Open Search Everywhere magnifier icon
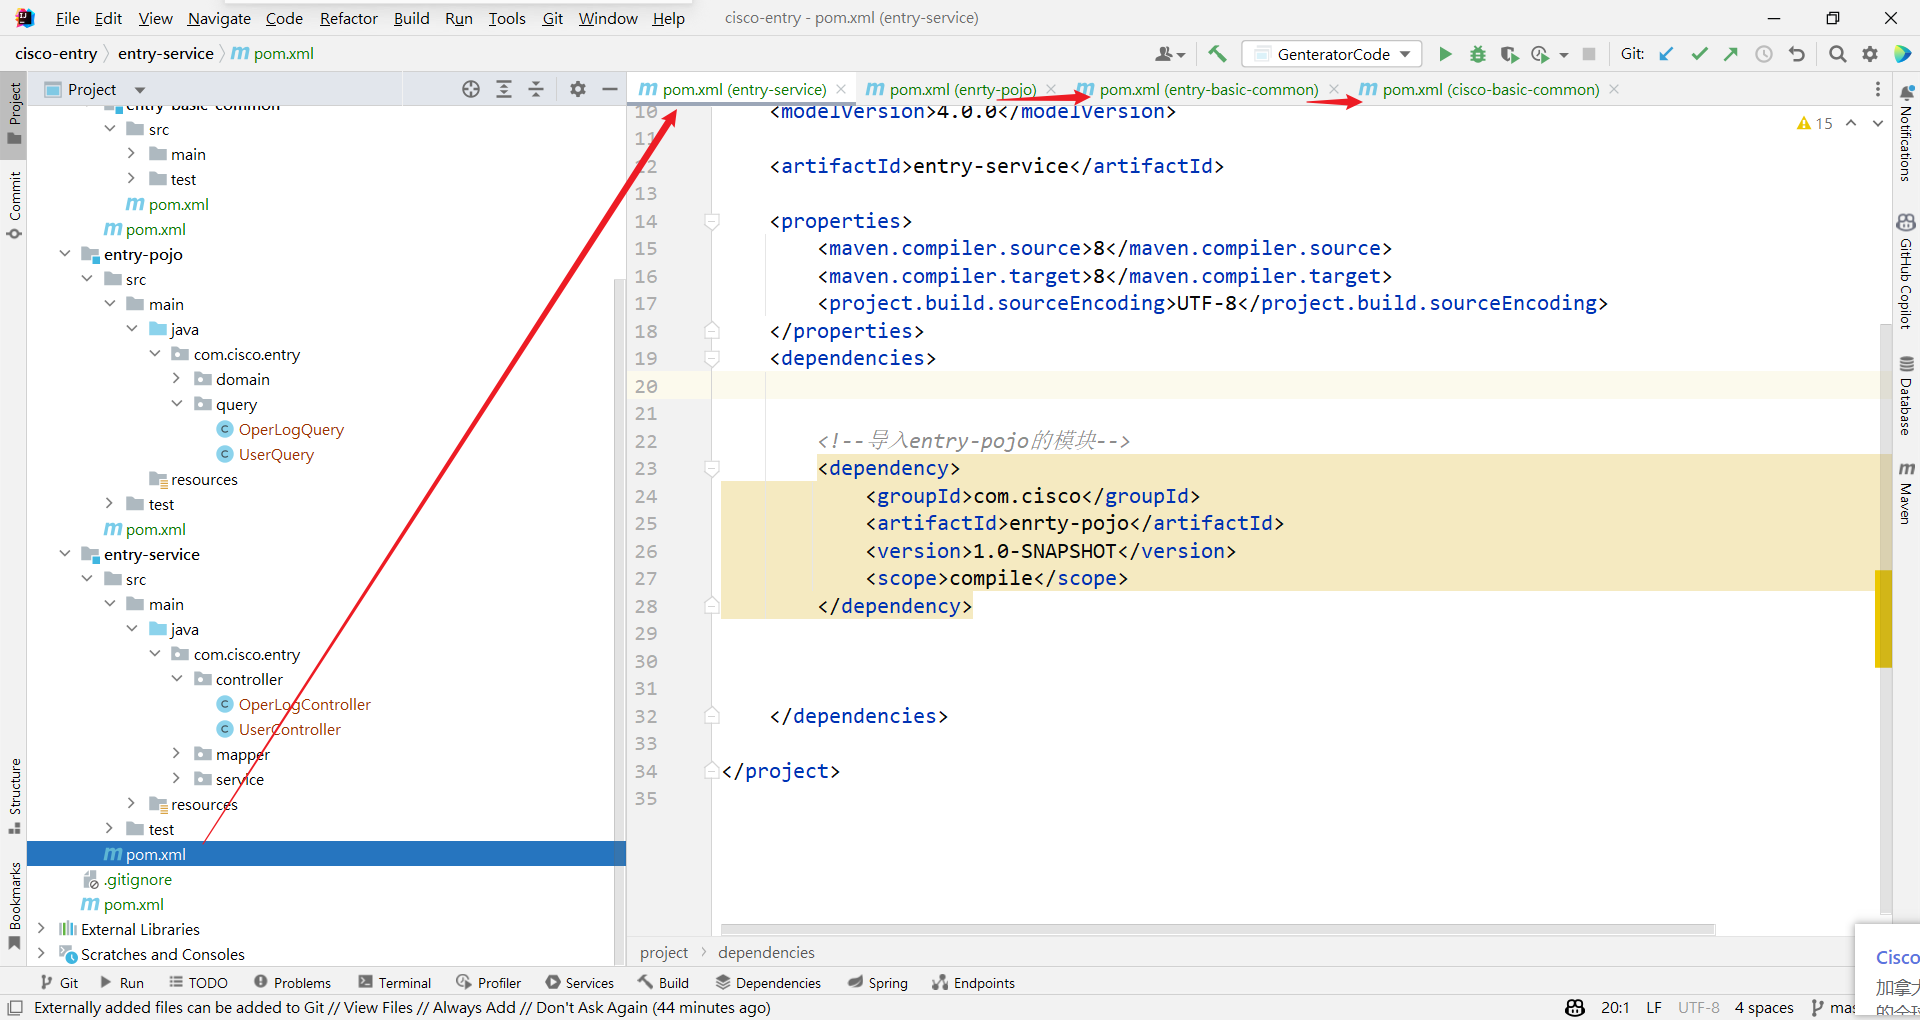This screenshot has width=1920, height=1020. tap(1837, 54)
